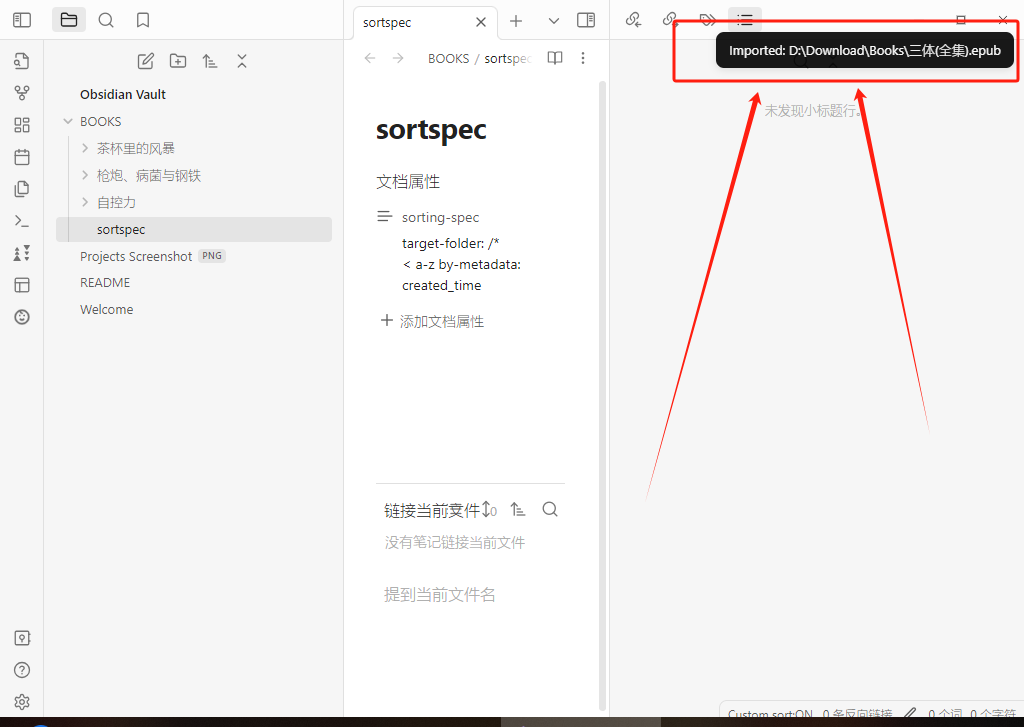Create a new note in file explorer
The width and height of the screenshot is (1024, 727).
[x=146, y=61]
